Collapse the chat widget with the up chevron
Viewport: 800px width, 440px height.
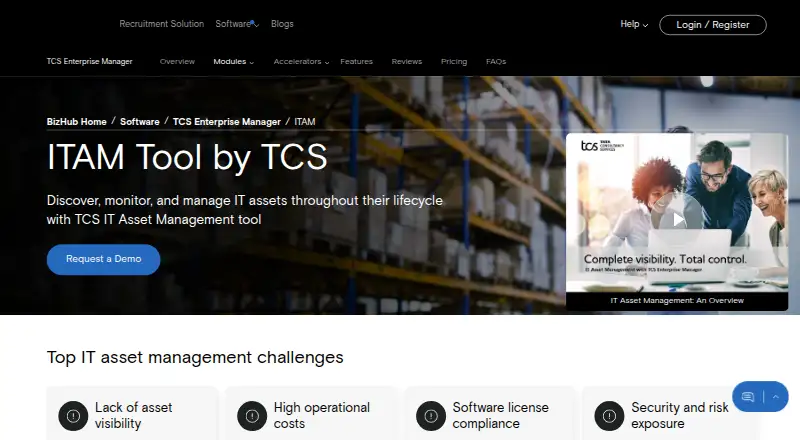pyautogui.click(x=776, y=397)
